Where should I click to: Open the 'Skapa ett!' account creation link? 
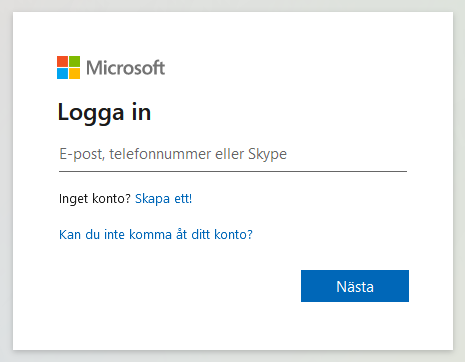(x=163, y=199)
